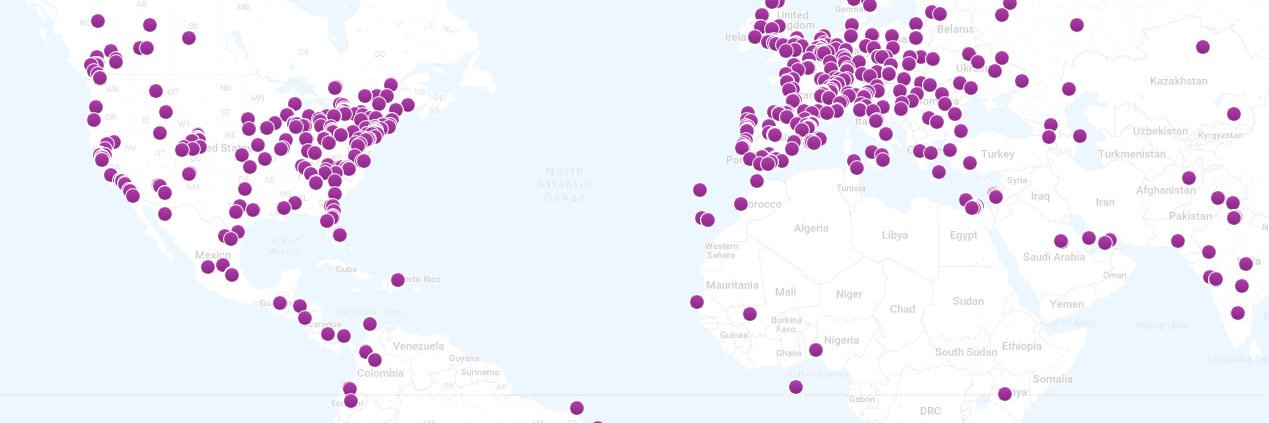
Task: Click the marker next to the Kyrgyzstan label
Action: click(x=1234, y=114)
